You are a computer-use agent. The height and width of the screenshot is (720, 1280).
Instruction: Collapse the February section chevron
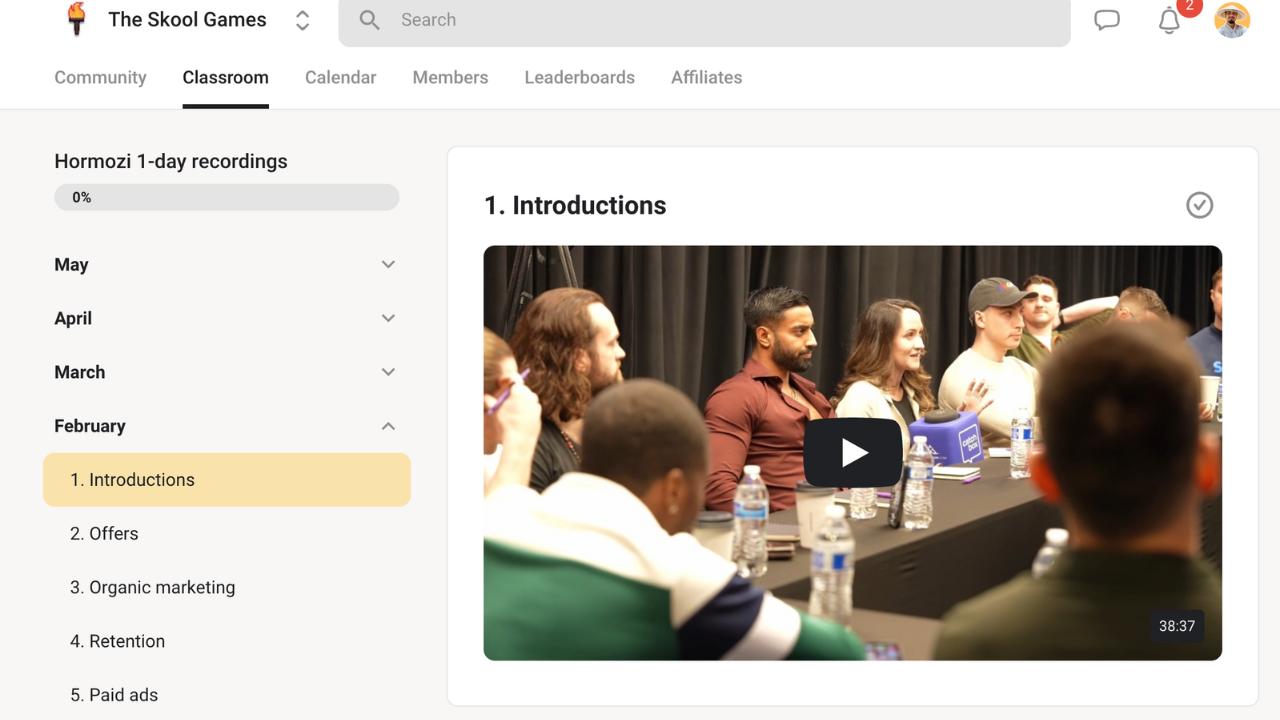388,426
